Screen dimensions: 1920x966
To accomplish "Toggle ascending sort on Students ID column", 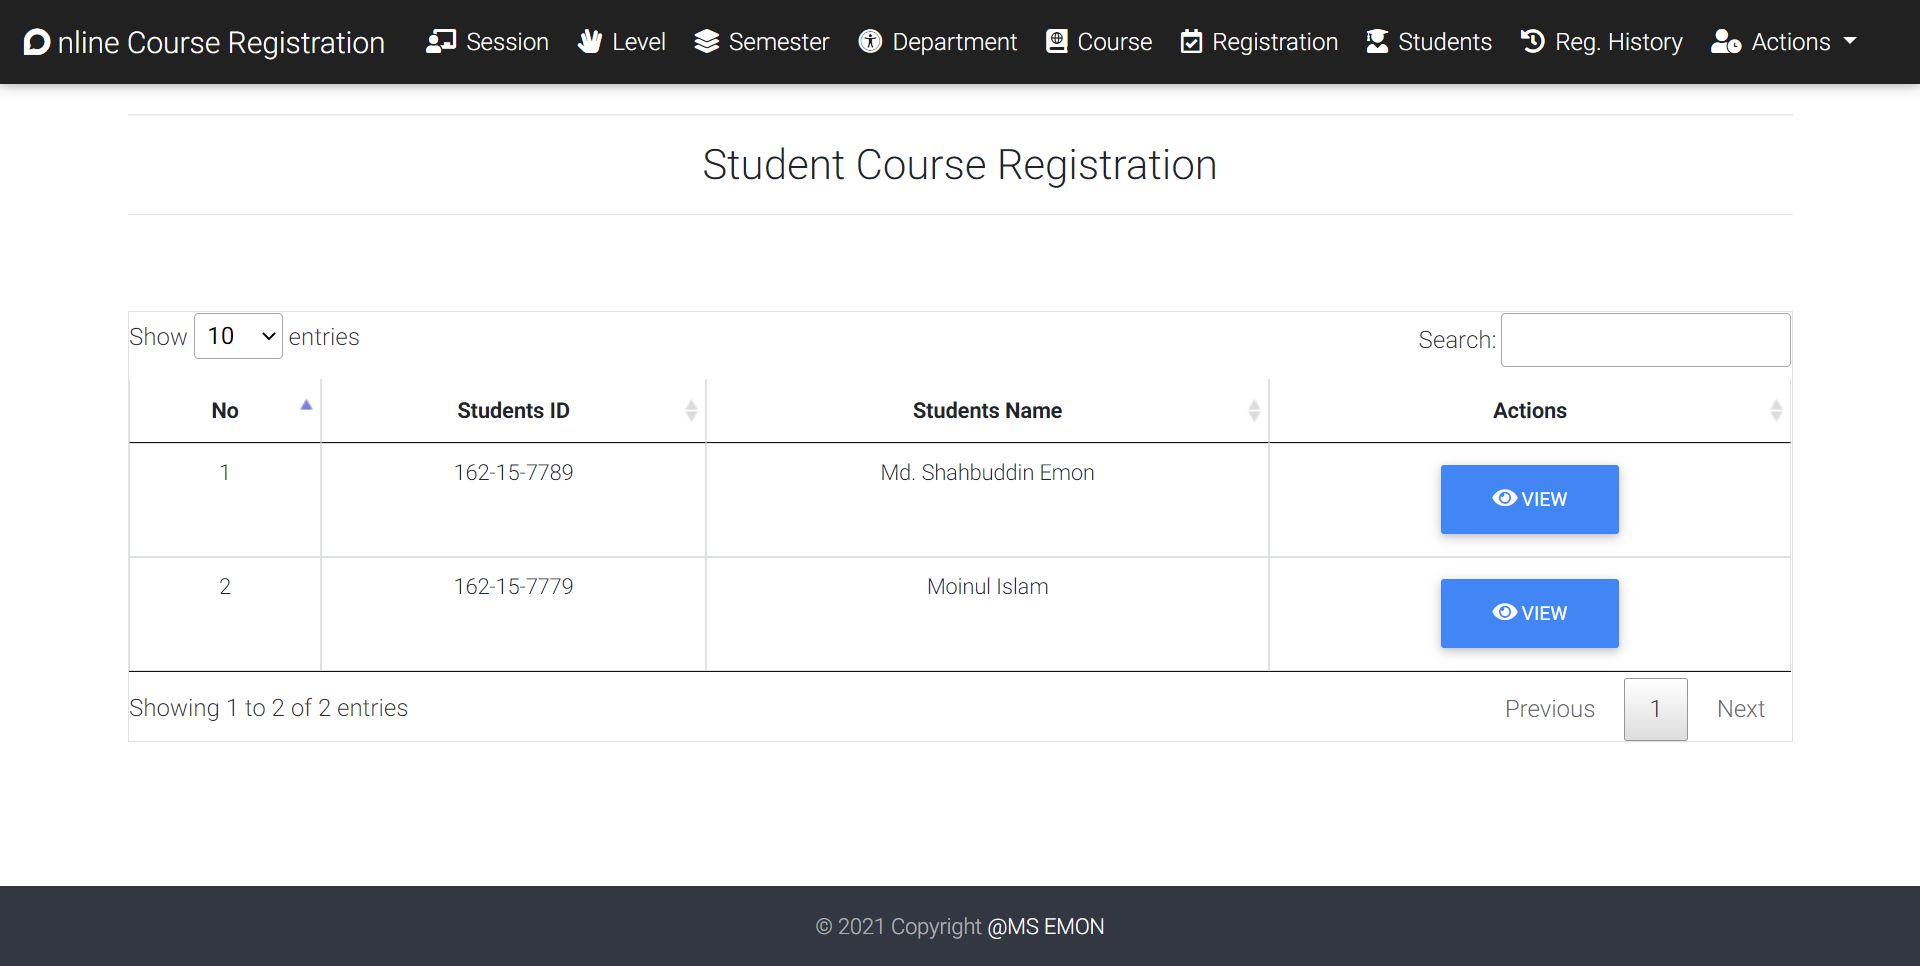I will (690, 409).
